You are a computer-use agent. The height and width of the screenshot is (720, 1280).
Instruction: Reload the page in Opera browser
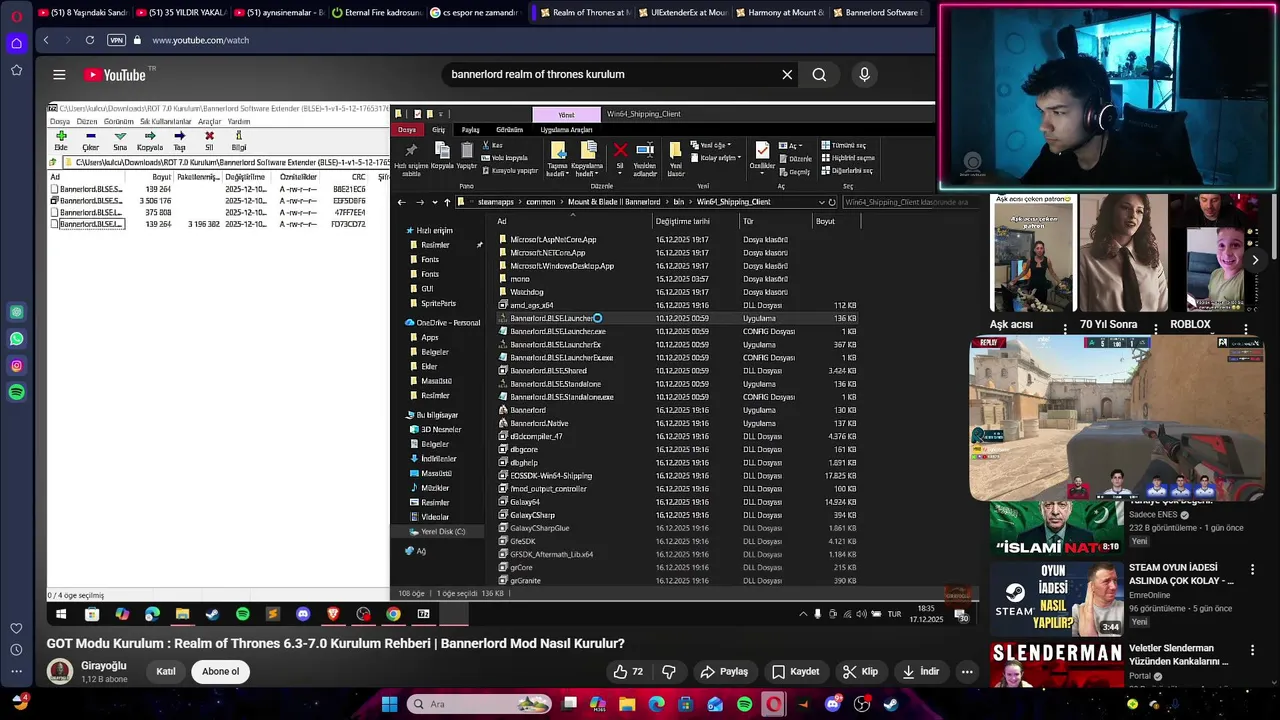tap(90, 40)
